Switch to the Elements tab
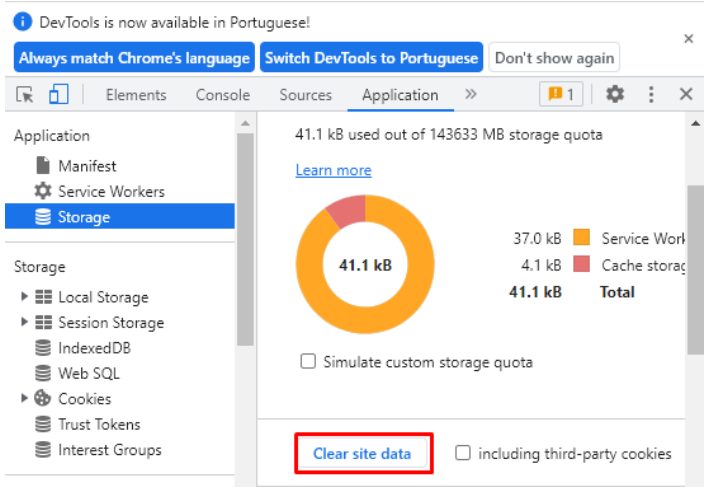Image resolution: width=704 pixels, height=489 pixels. click(136, 95)
